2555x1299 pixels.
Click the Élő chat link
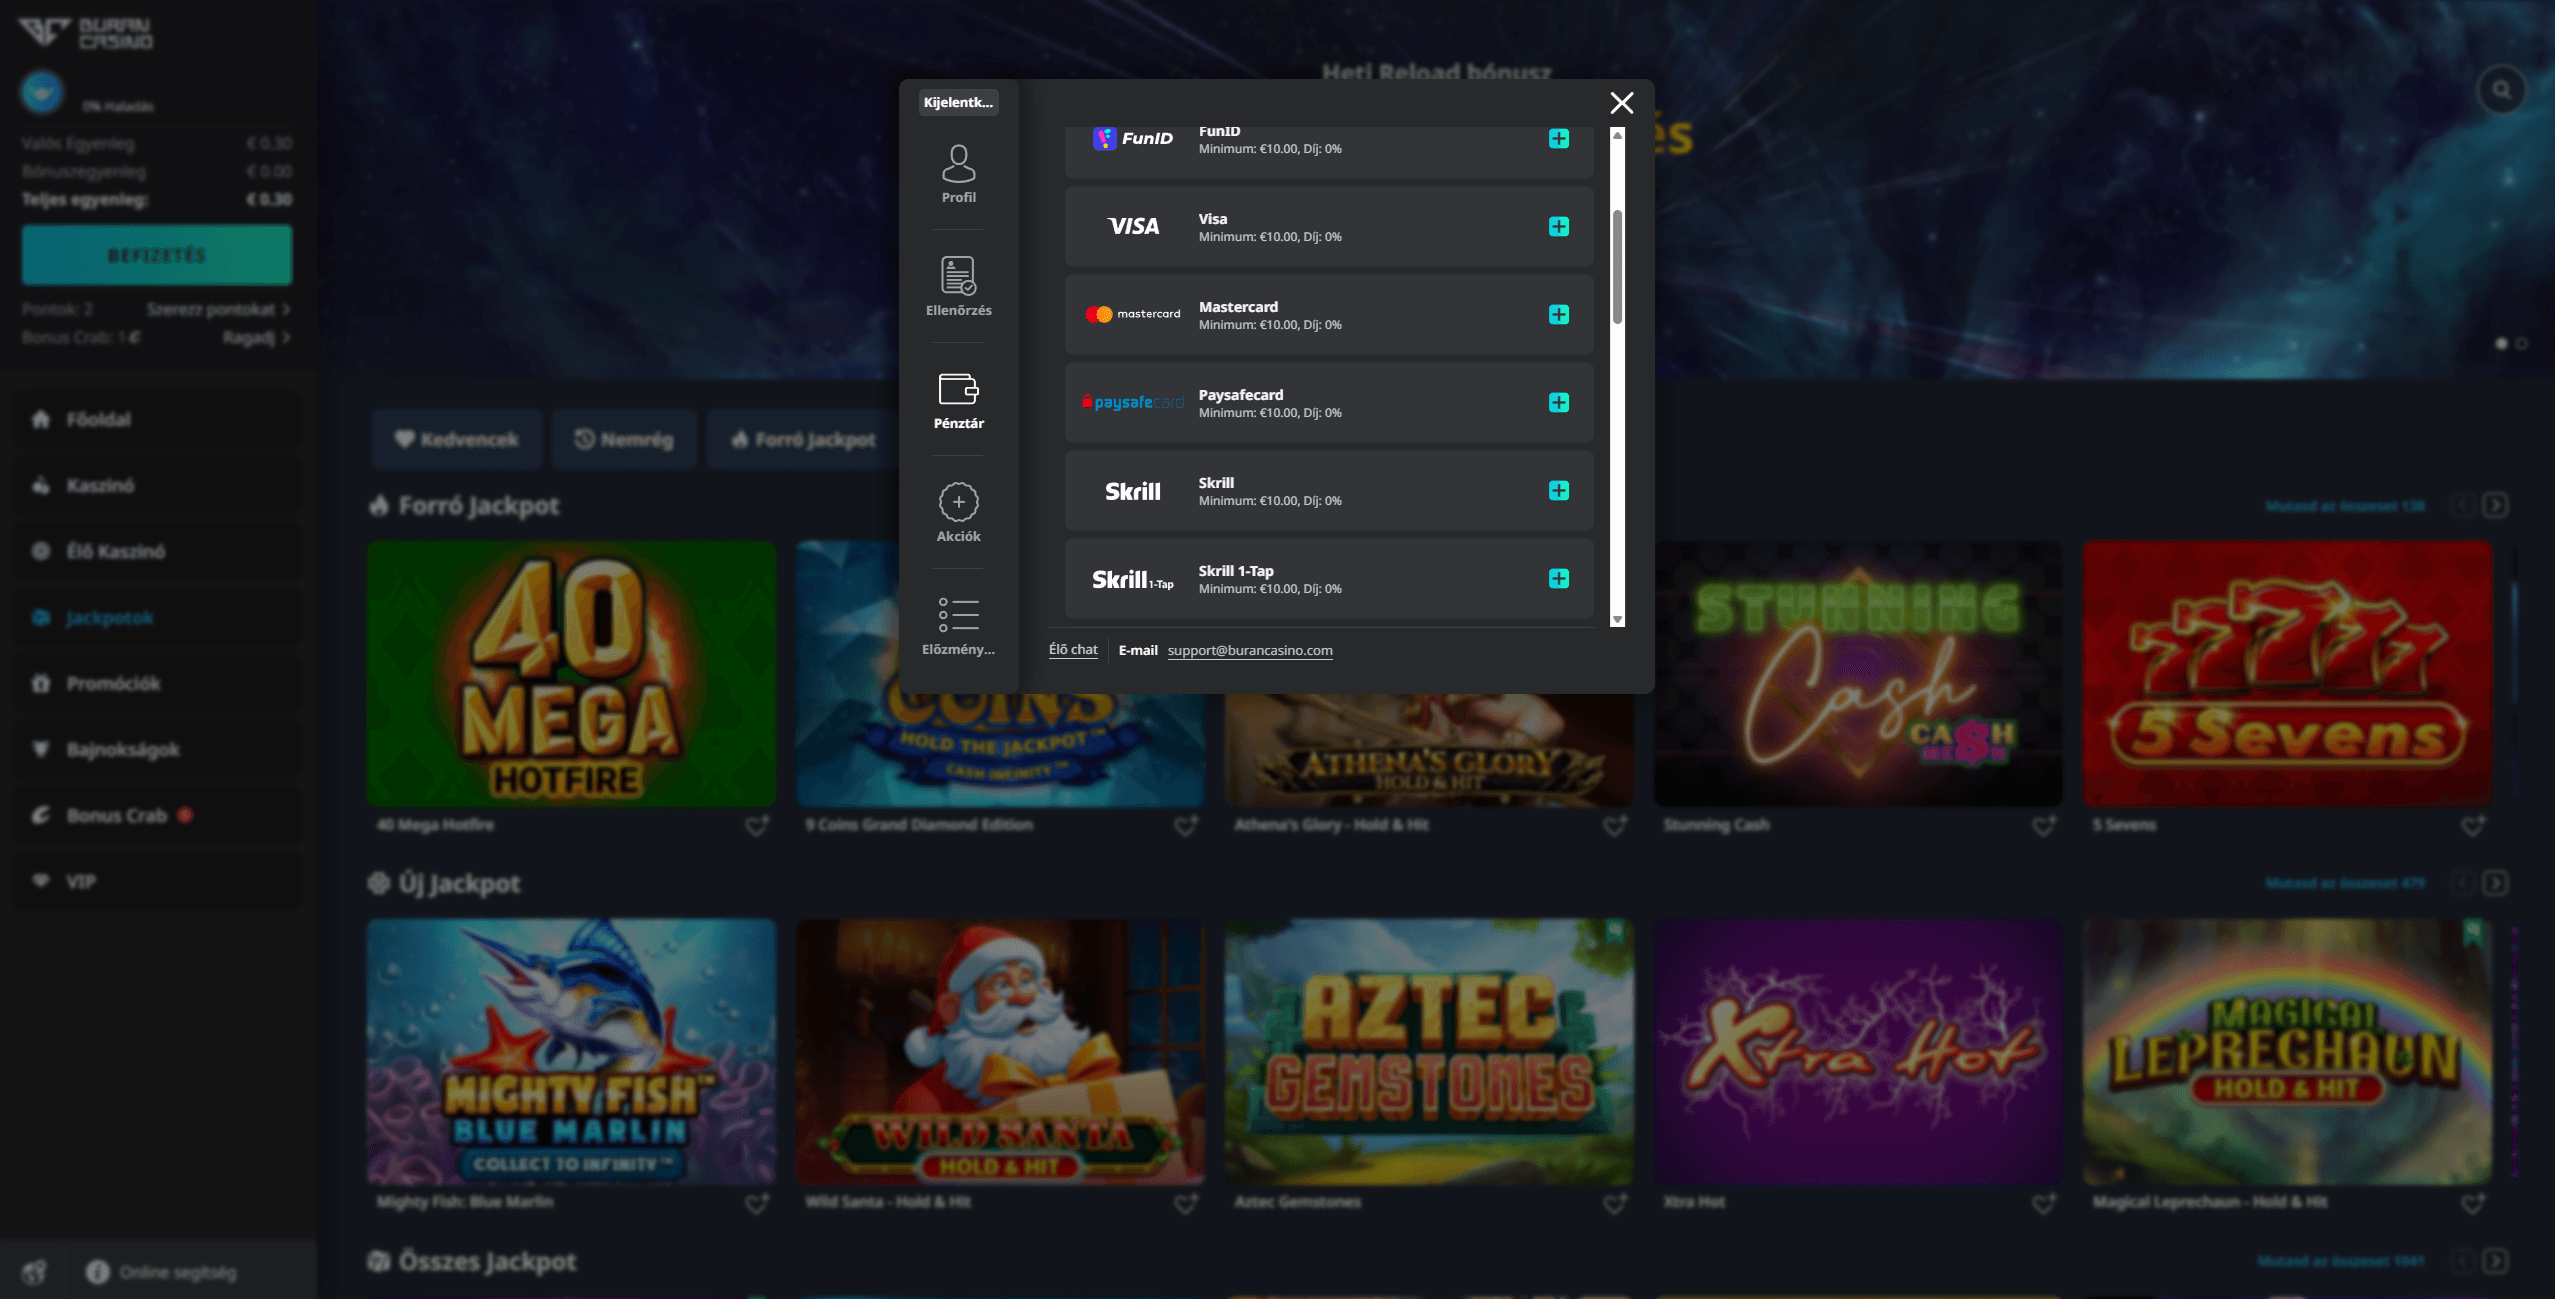click(x=1072, y=650)
